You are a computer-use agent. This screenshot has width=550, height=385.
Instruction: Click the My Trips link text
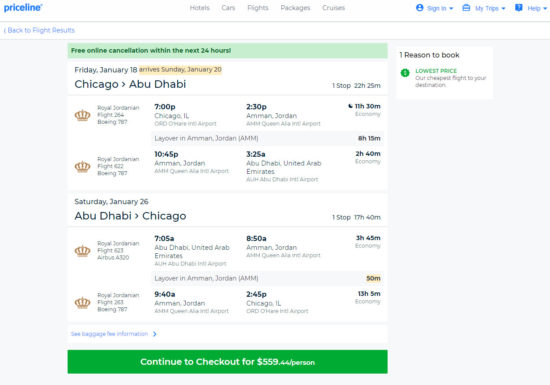tap(487, 8)
